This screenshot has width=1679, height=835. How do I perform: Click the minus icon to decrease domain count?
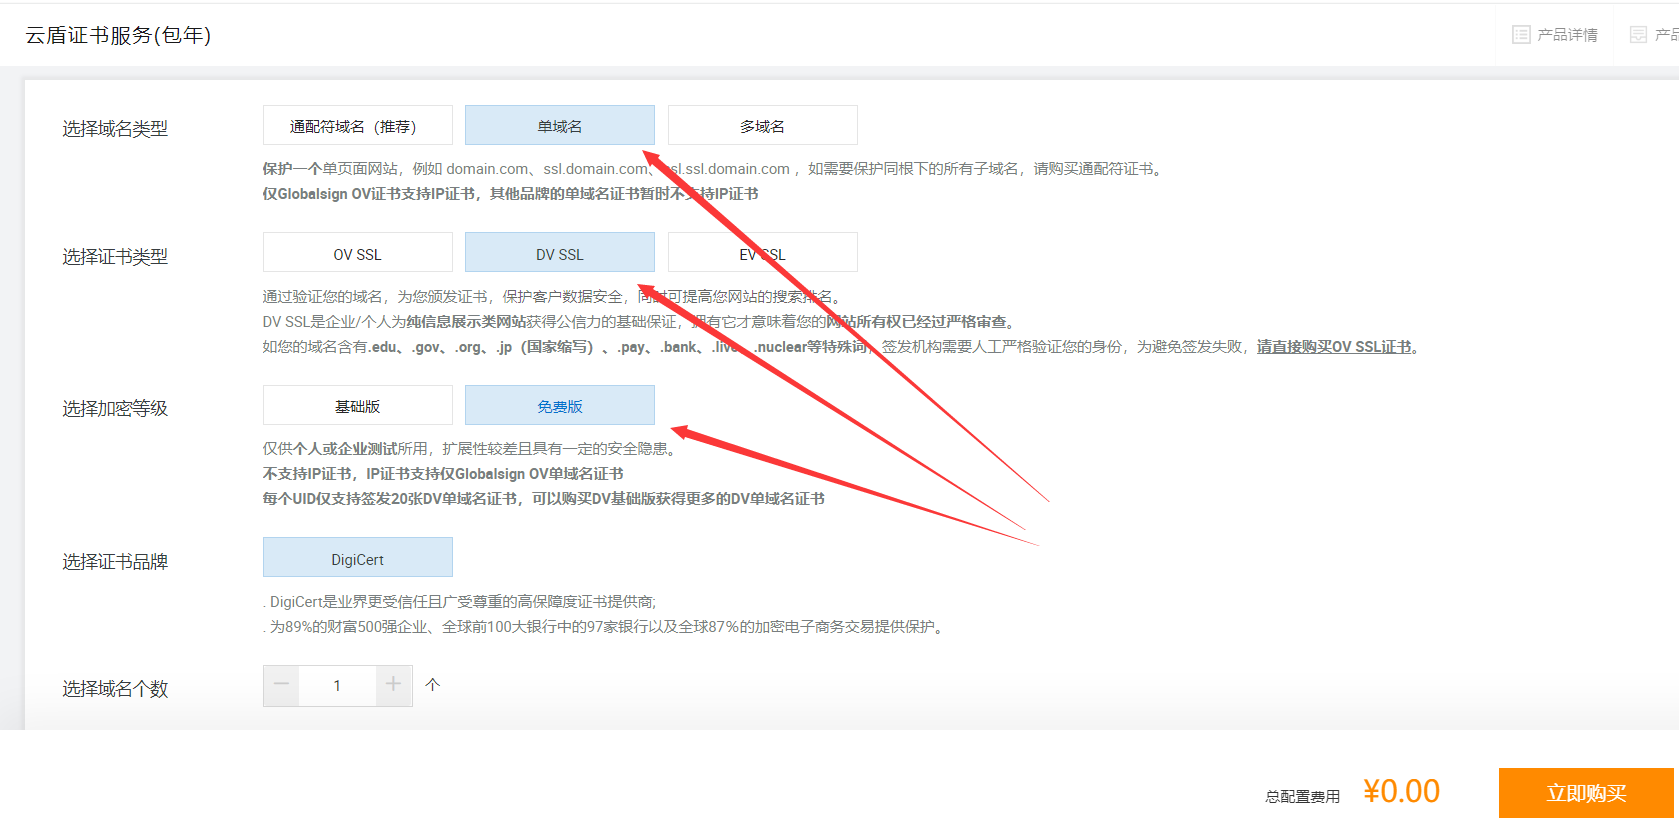[281, 685]
